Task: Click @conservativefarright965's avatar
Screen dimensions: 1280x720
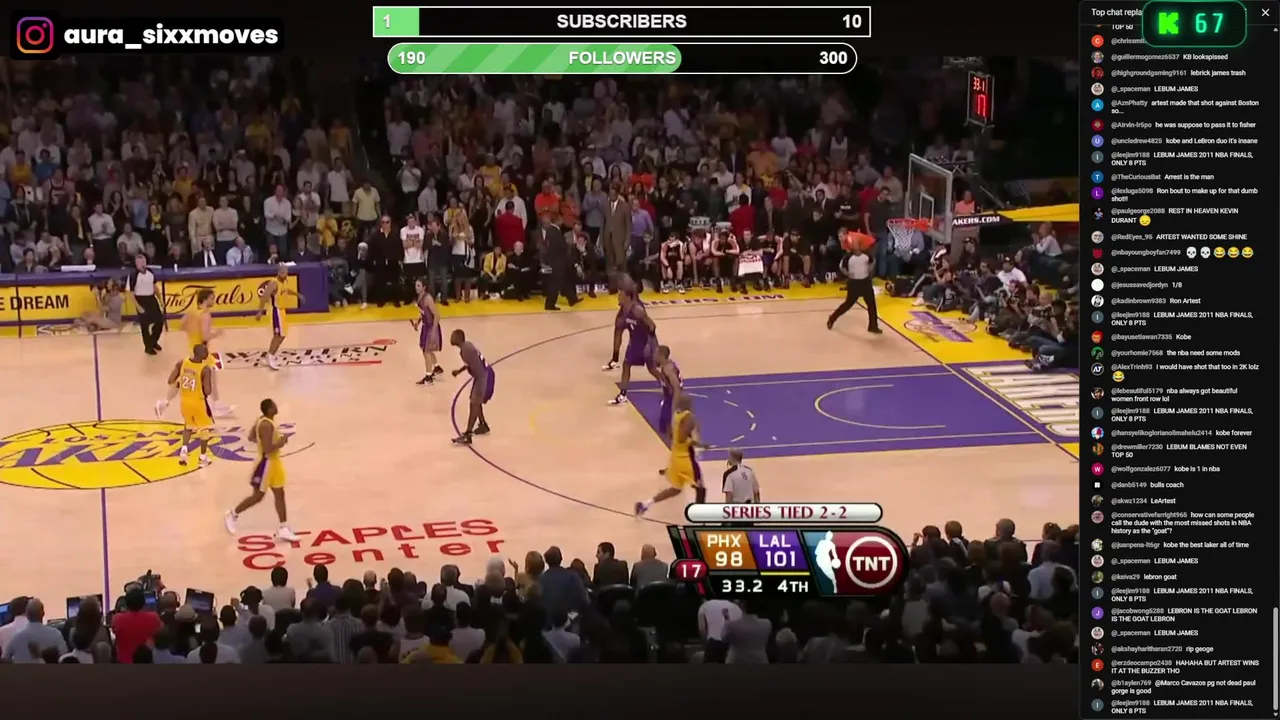Action: pyautogui.click(x=1097, y=517)
